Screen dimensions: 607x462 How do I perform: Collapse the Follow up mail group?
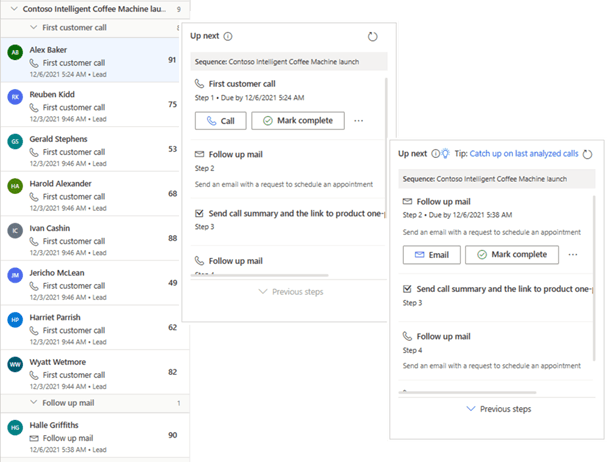click(34, 402)
